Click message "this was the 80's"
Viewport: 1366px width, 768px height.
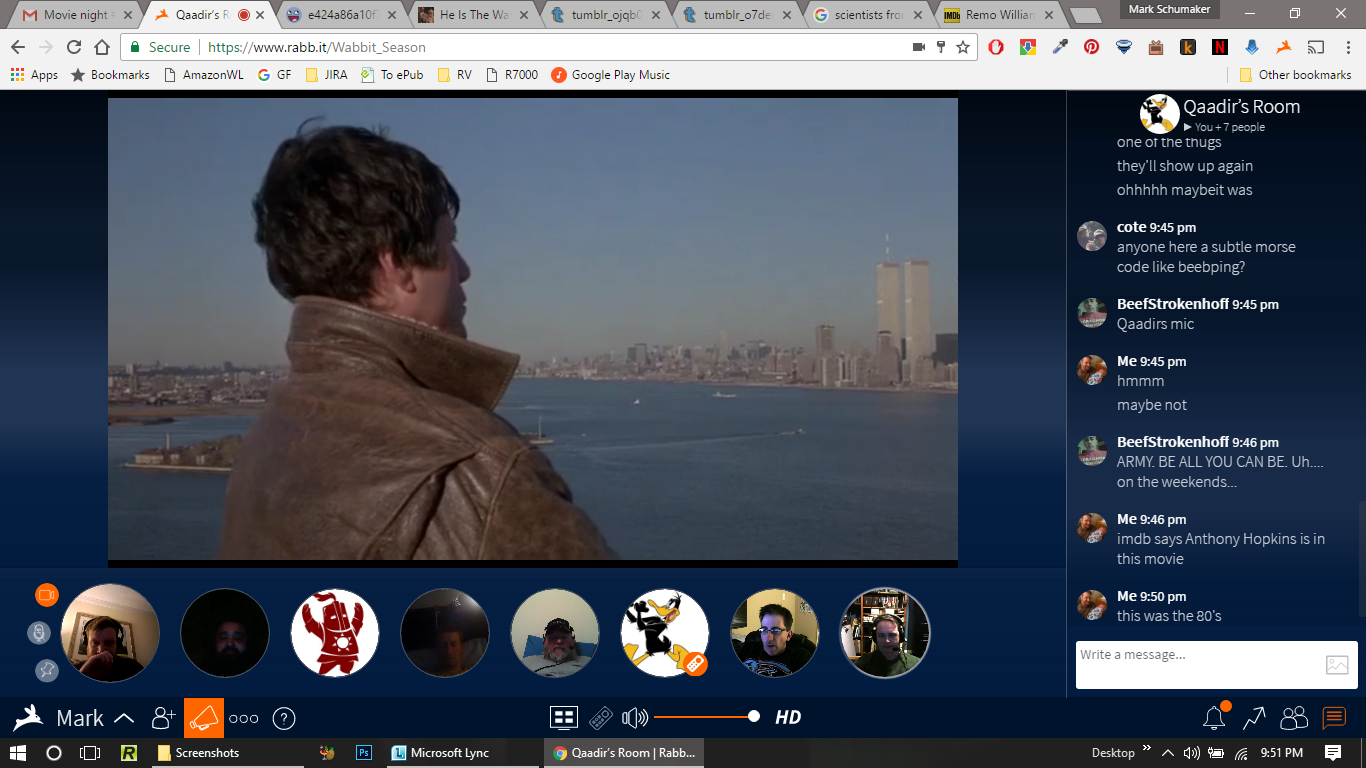(1169, 616)
